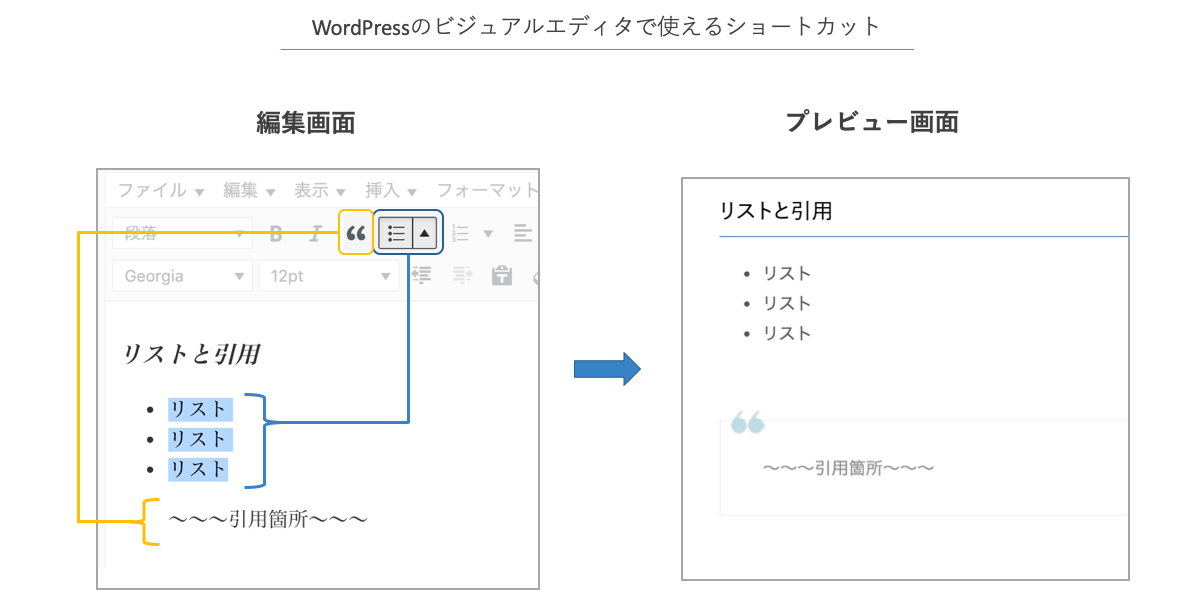1197x600 pixels.
Task: Toggle bold formatting with the B icon
Action: pos(276,234)
